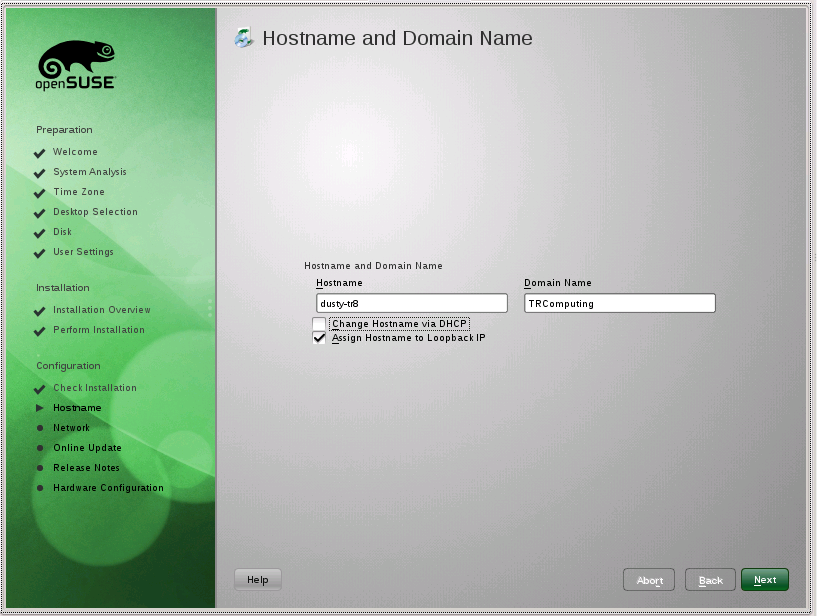The height and width of the screenshot is (616, 817).
Task: Click the Installation section heading
Action: pos(63,288)
